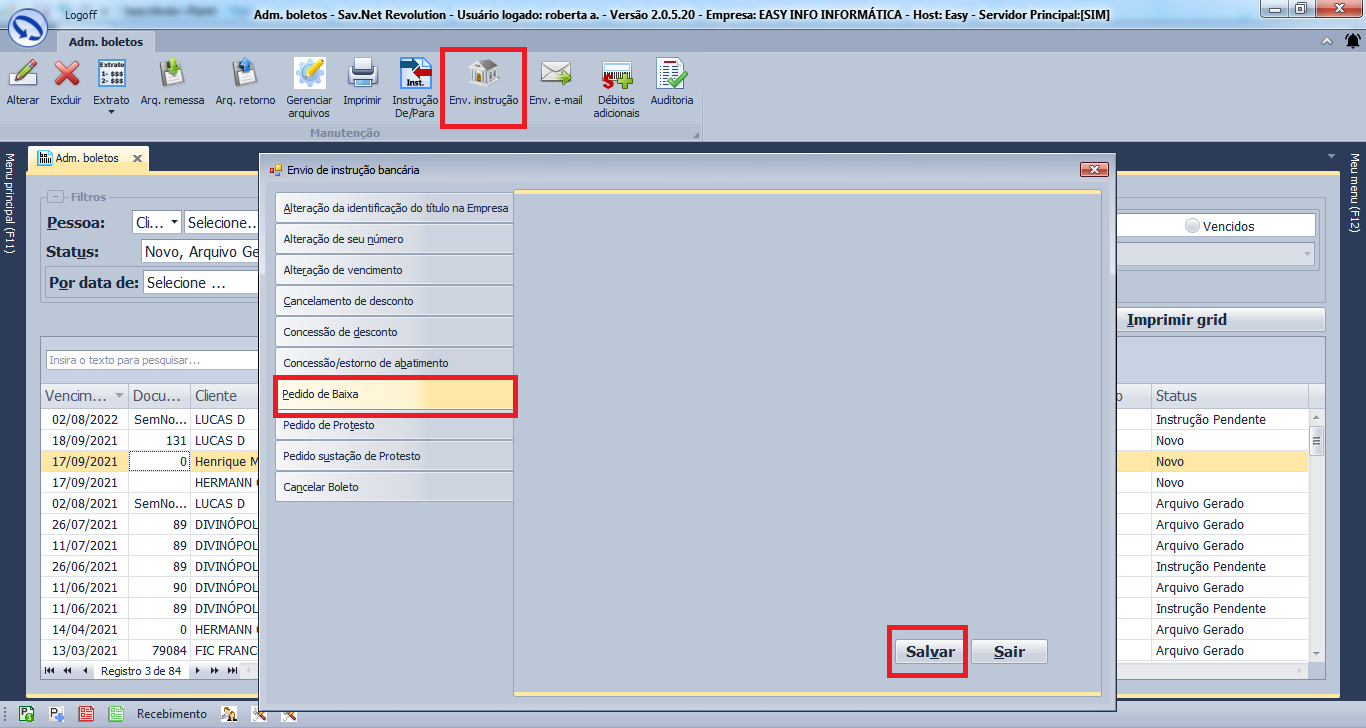Select Cancelamento de desconto instruction

(x=394, y=301)
